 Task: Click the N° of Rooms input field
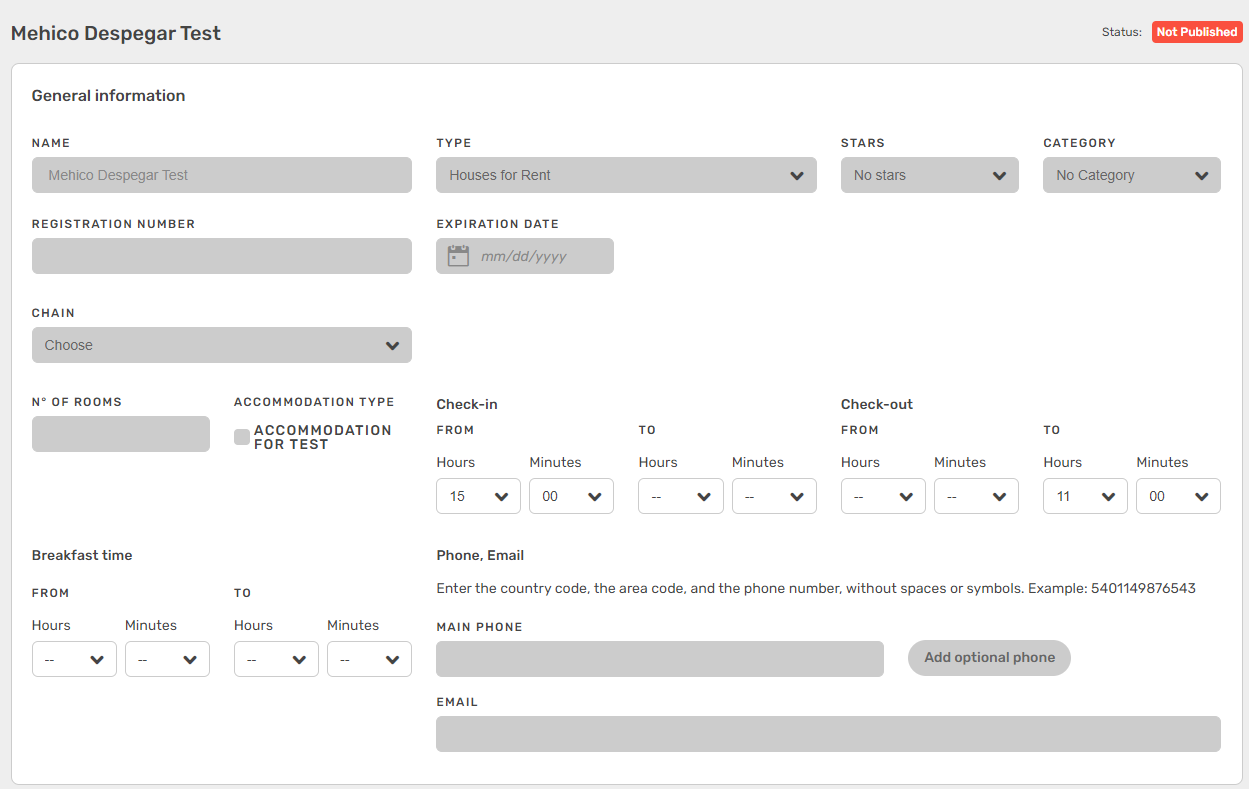[x=120, y=434]
